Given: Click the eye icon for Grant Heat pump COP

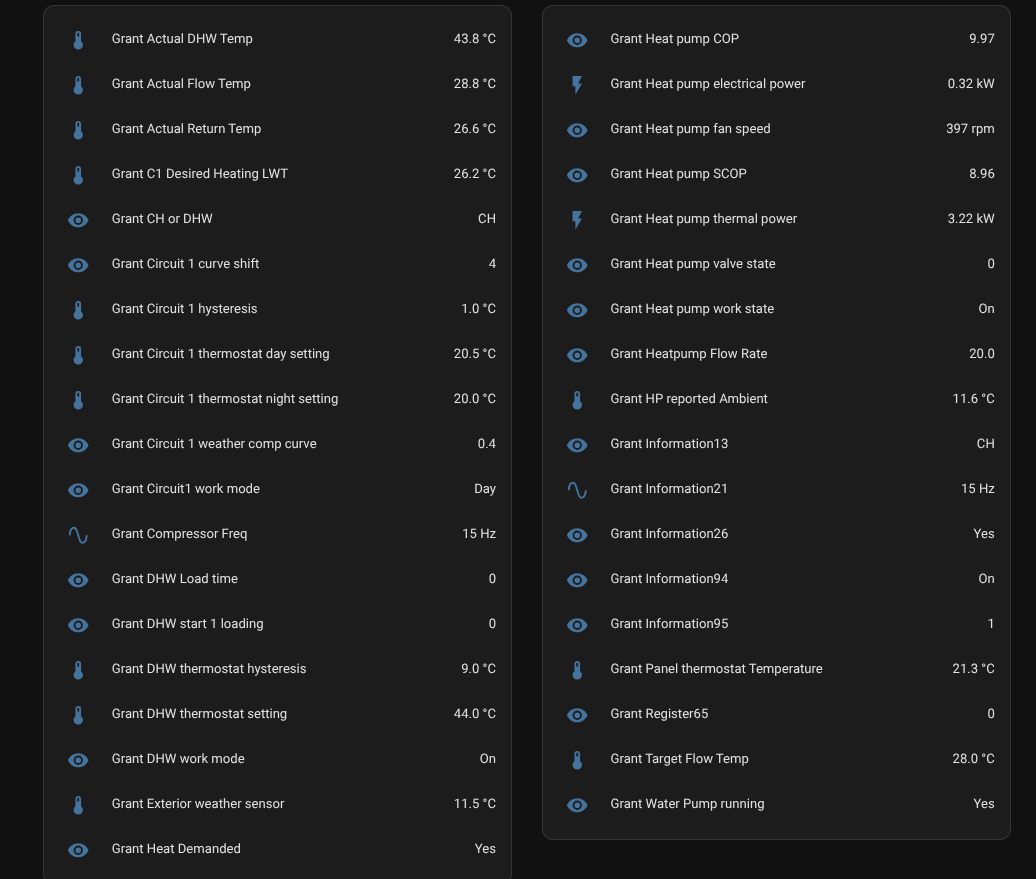Looking at the screenshot, I should (x=577, y=40).
